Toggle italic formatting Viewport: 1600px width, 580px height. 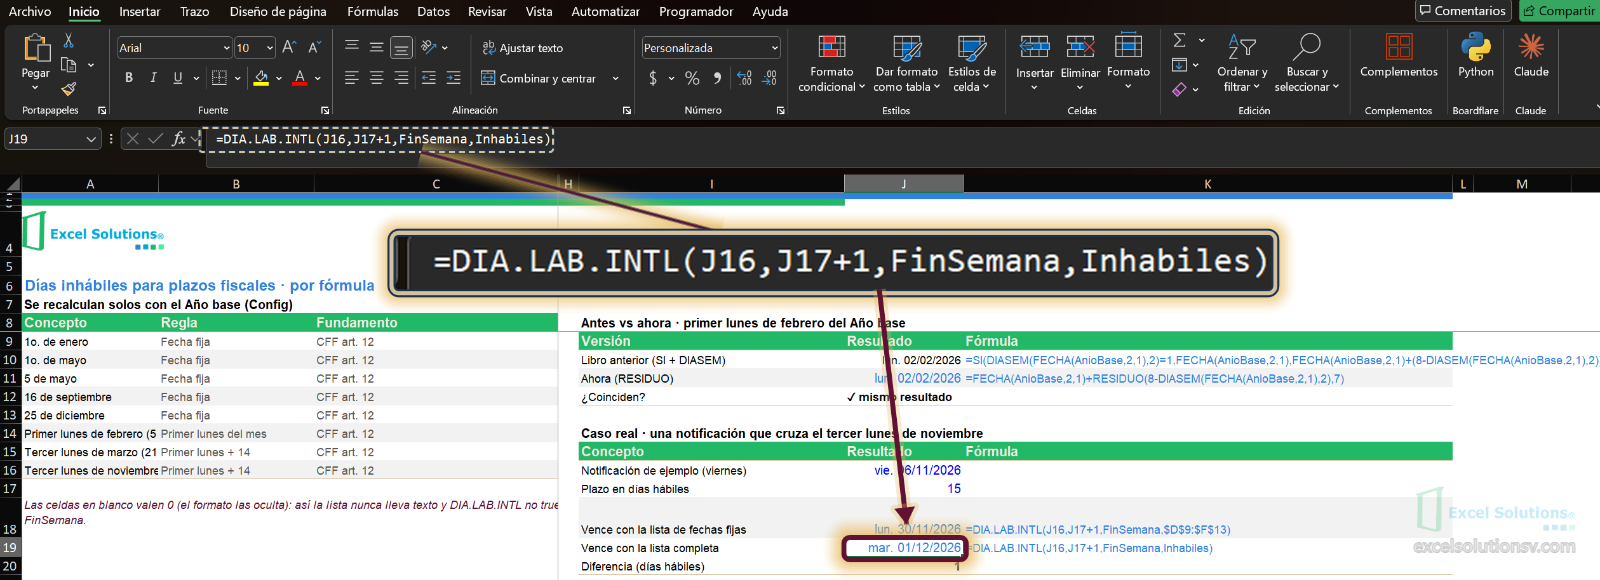pyautogui.click(x=153, y=78)
